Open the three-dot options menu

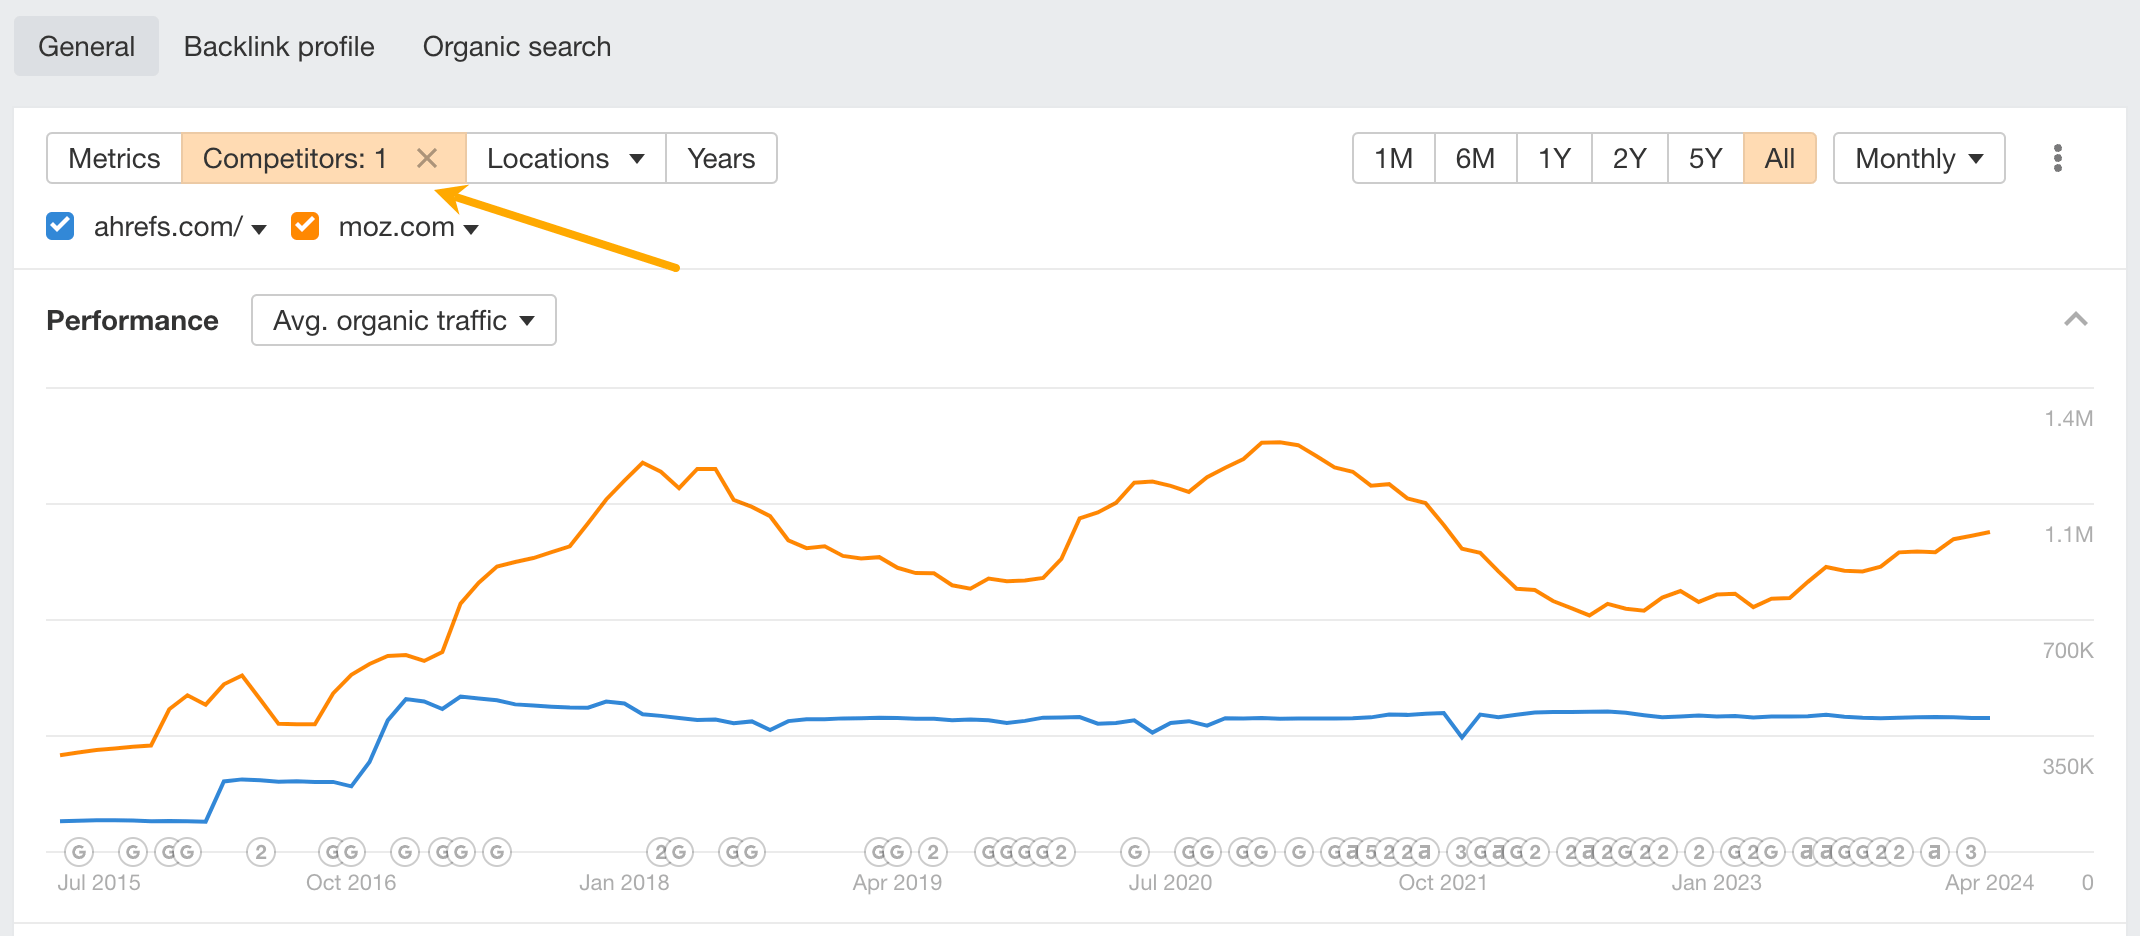pos(2058,158)
